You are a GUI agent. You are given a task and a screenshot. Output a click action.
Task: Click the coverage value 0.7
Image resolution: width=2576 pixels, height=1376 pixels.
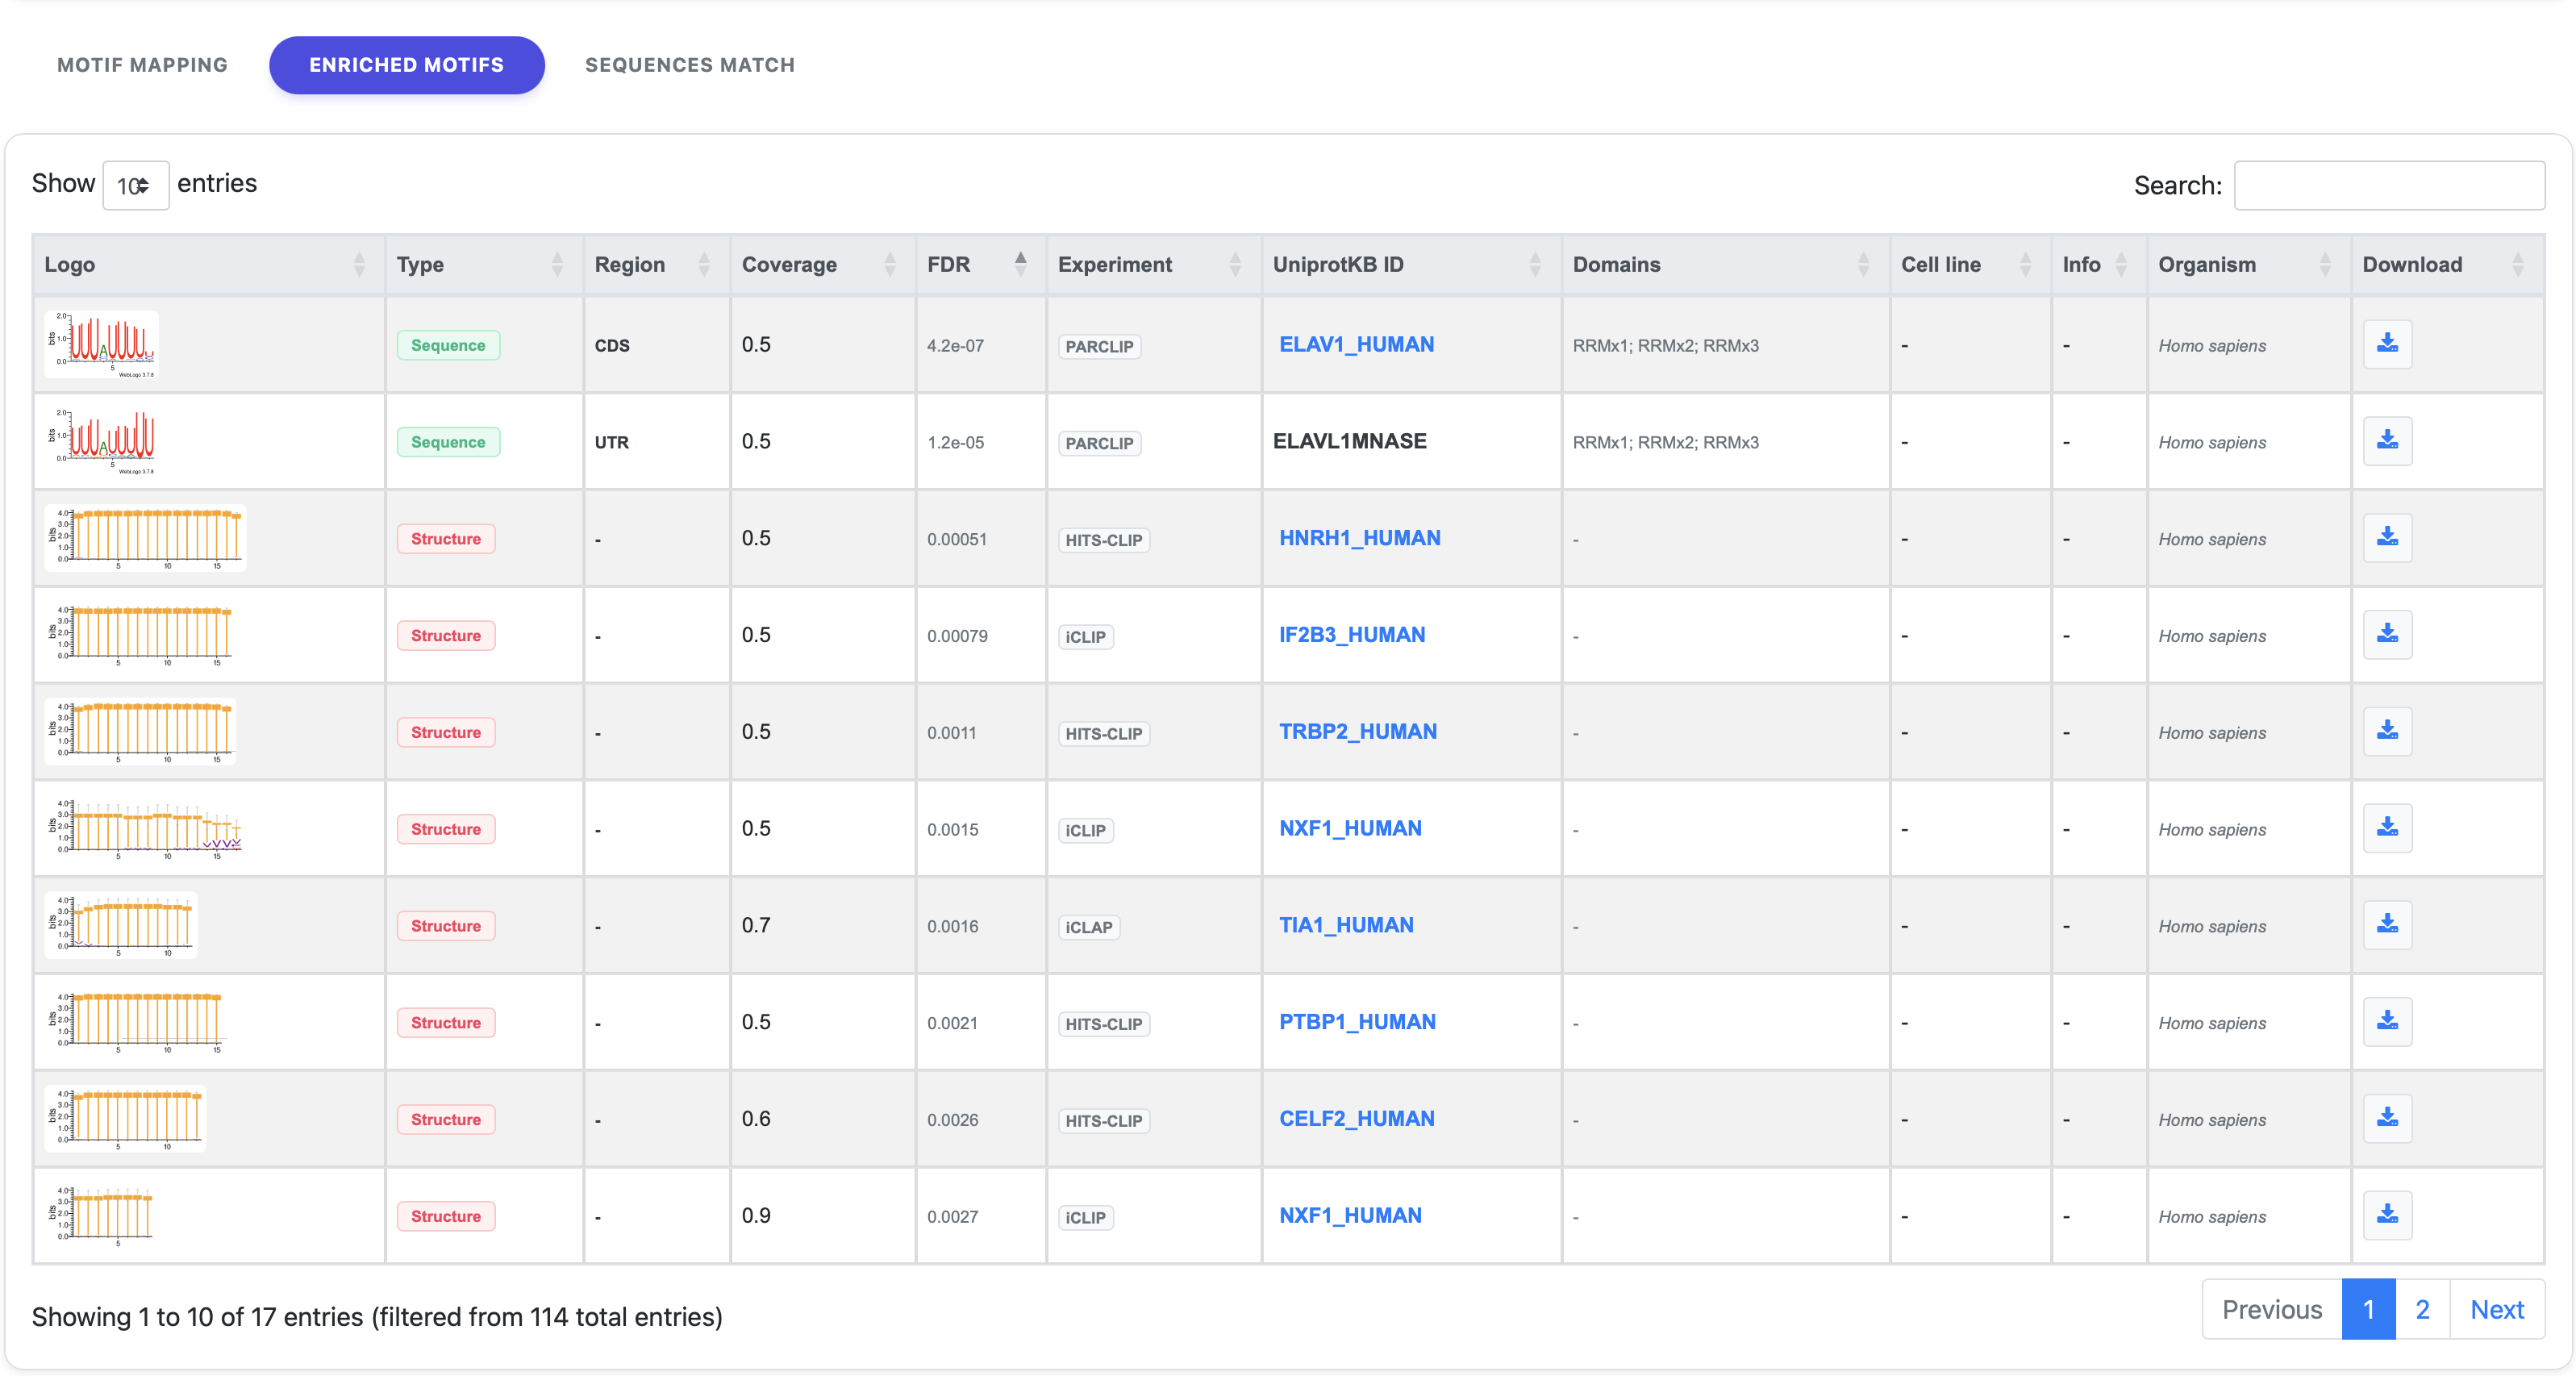(756, 925)
